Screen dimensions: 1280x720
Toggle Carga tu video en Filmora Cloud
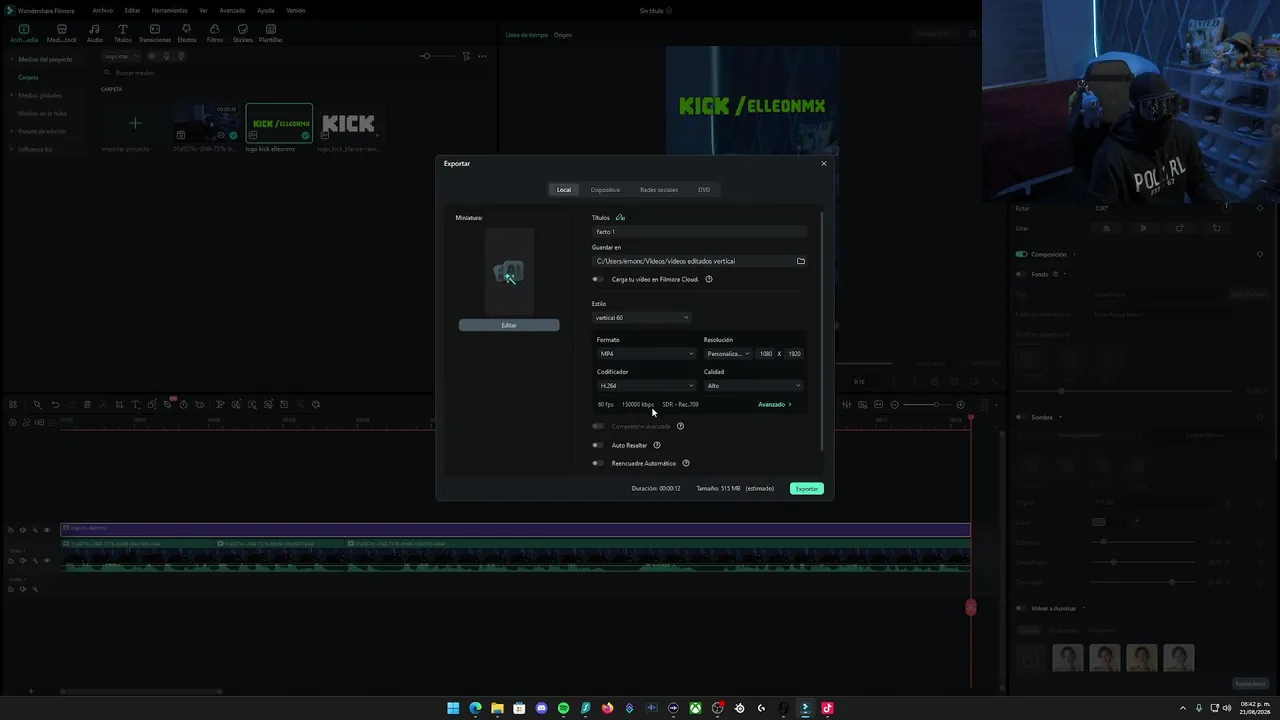[598, 279]
